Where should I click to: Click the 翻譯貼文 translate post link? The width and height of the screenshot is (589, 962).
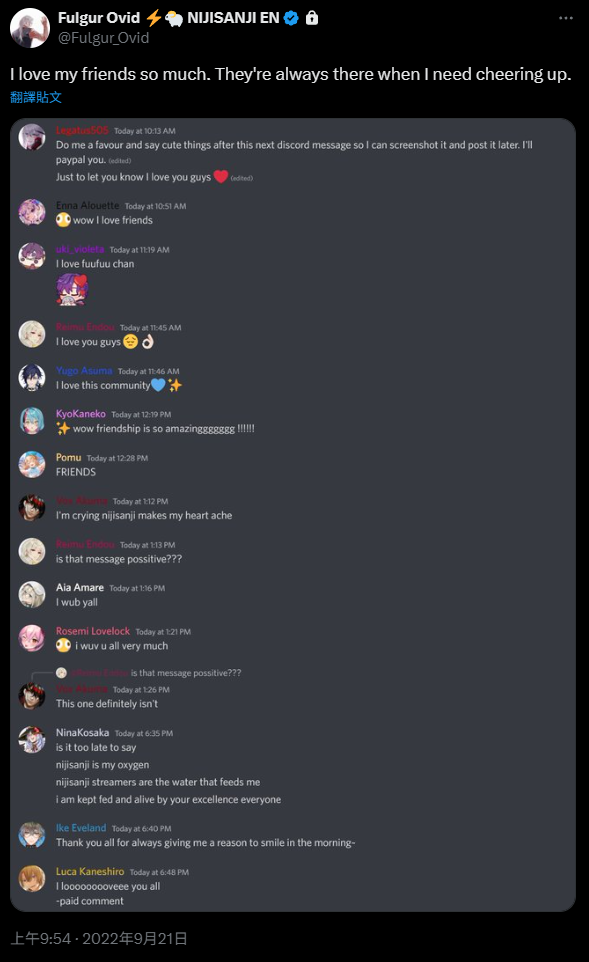click(x=36, y=97)
